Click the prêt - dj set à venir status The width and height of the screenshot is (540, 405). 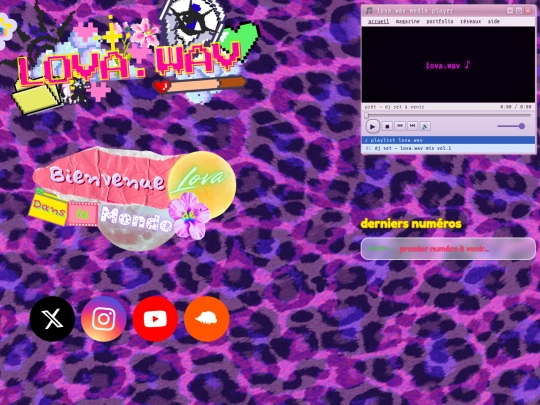[x=394, y=107]
